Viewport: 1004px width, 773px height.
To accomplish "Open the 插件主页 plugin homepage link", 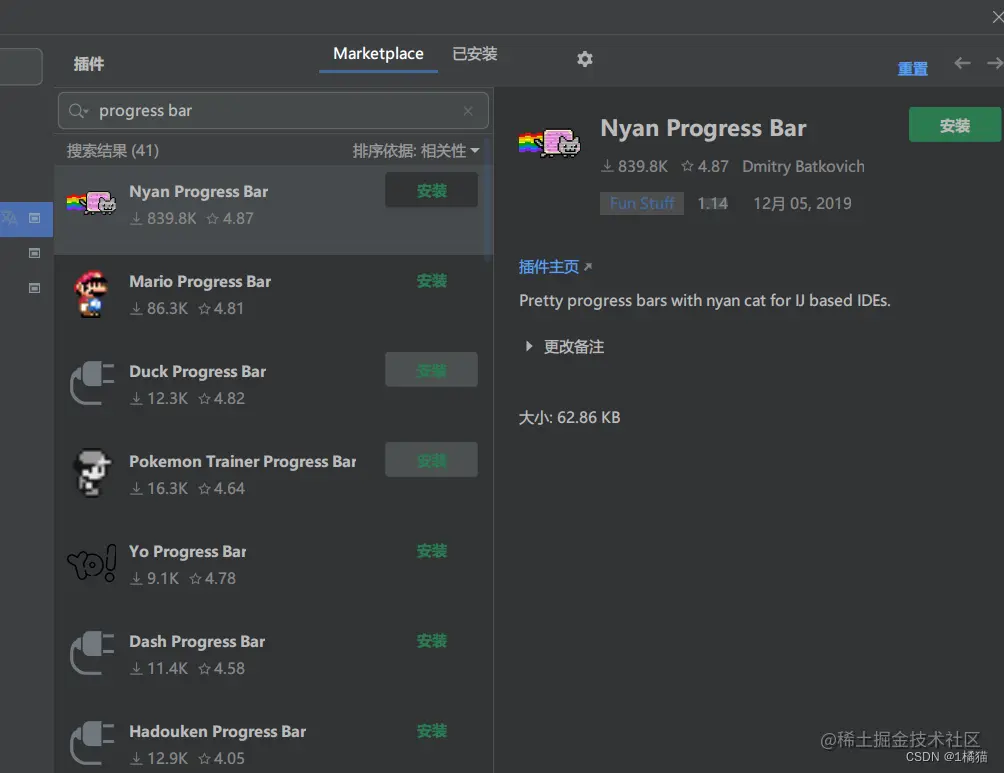I will pos(555,266).
